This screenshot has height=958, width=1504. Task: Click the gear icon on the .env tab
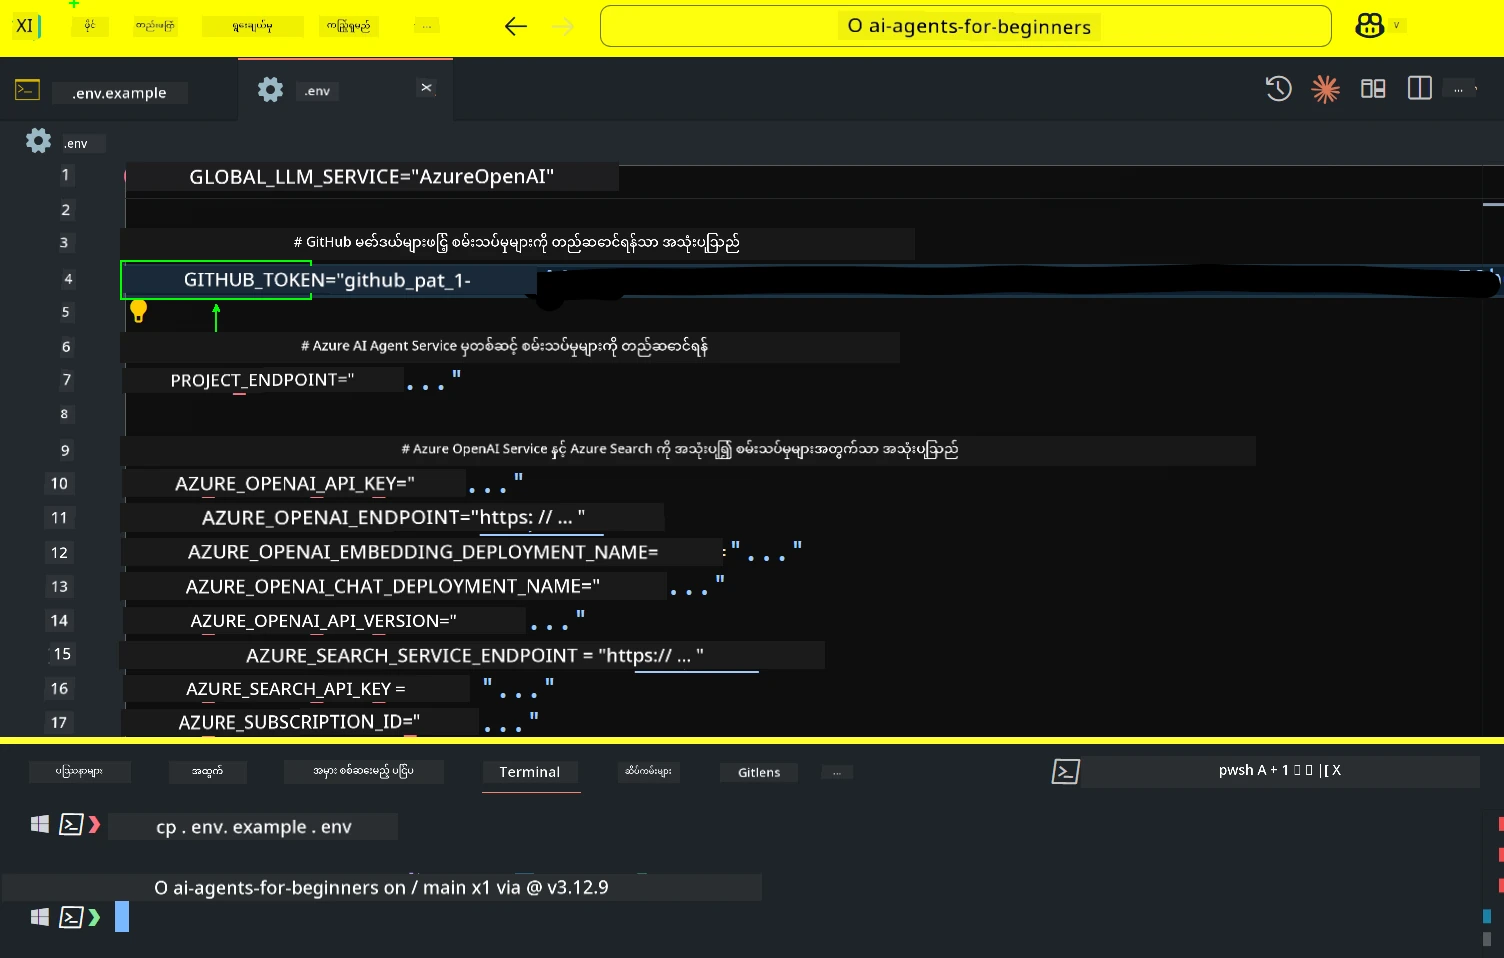[269, 89]
